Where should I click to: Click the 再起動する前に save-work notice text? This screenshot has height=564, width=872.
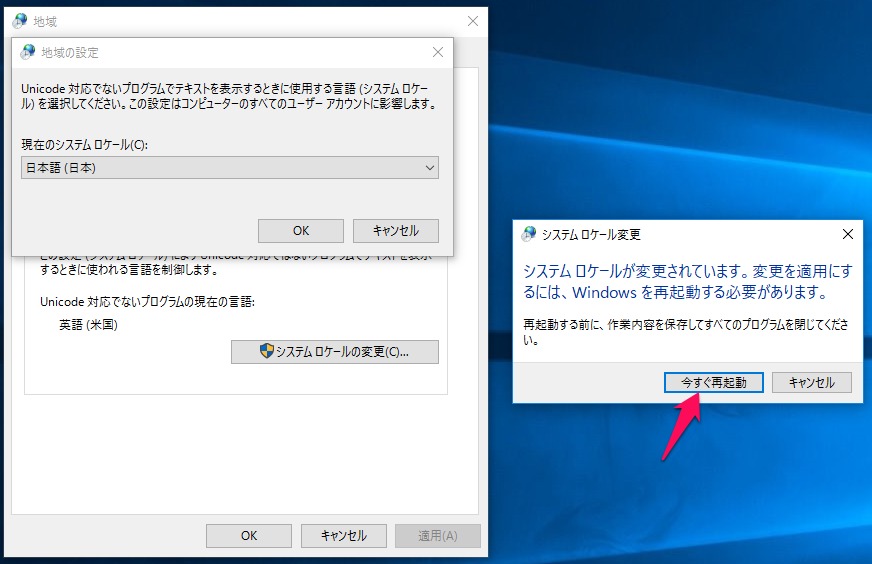[x=686, y=332]
